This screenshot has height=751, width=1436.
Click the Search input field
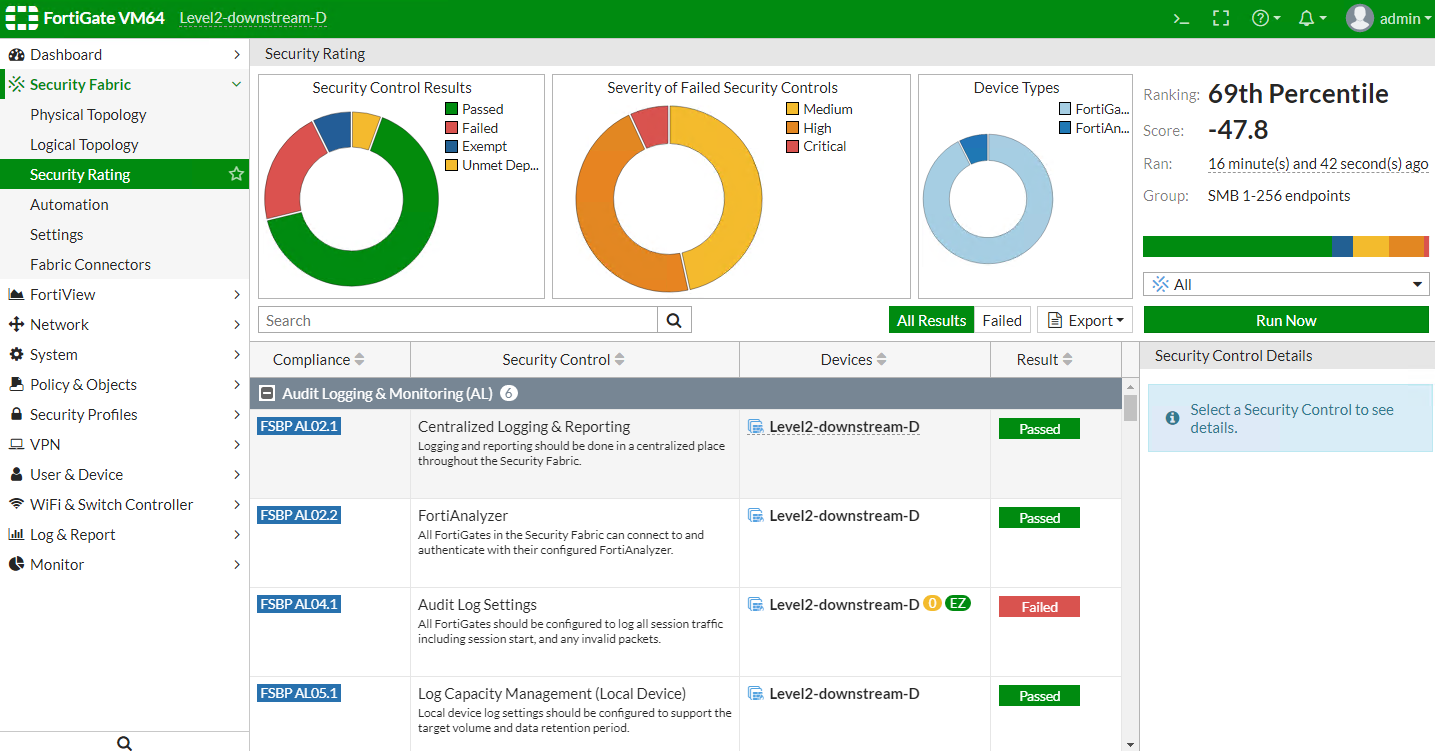pyautogui.click(x=458, y=320)
